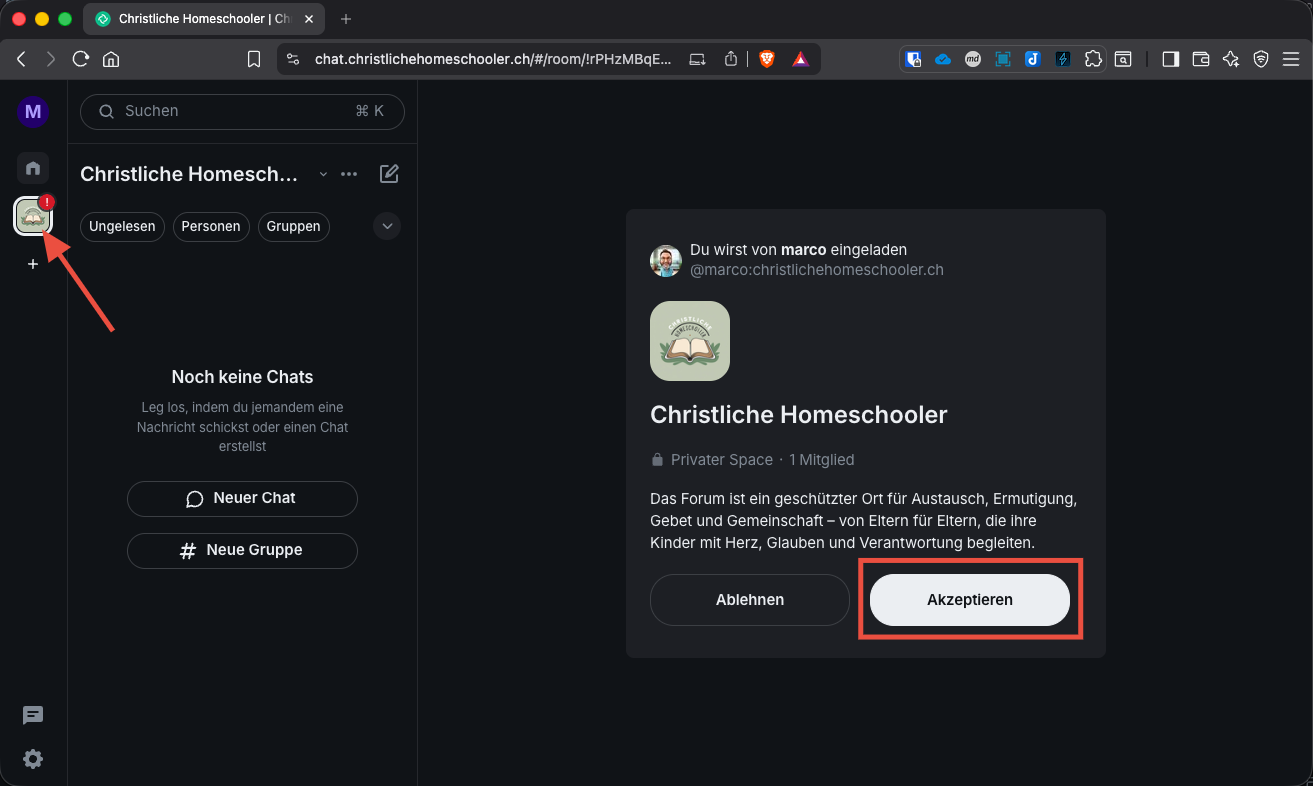Decline the invite via Ablehnen

coord(749,599)
